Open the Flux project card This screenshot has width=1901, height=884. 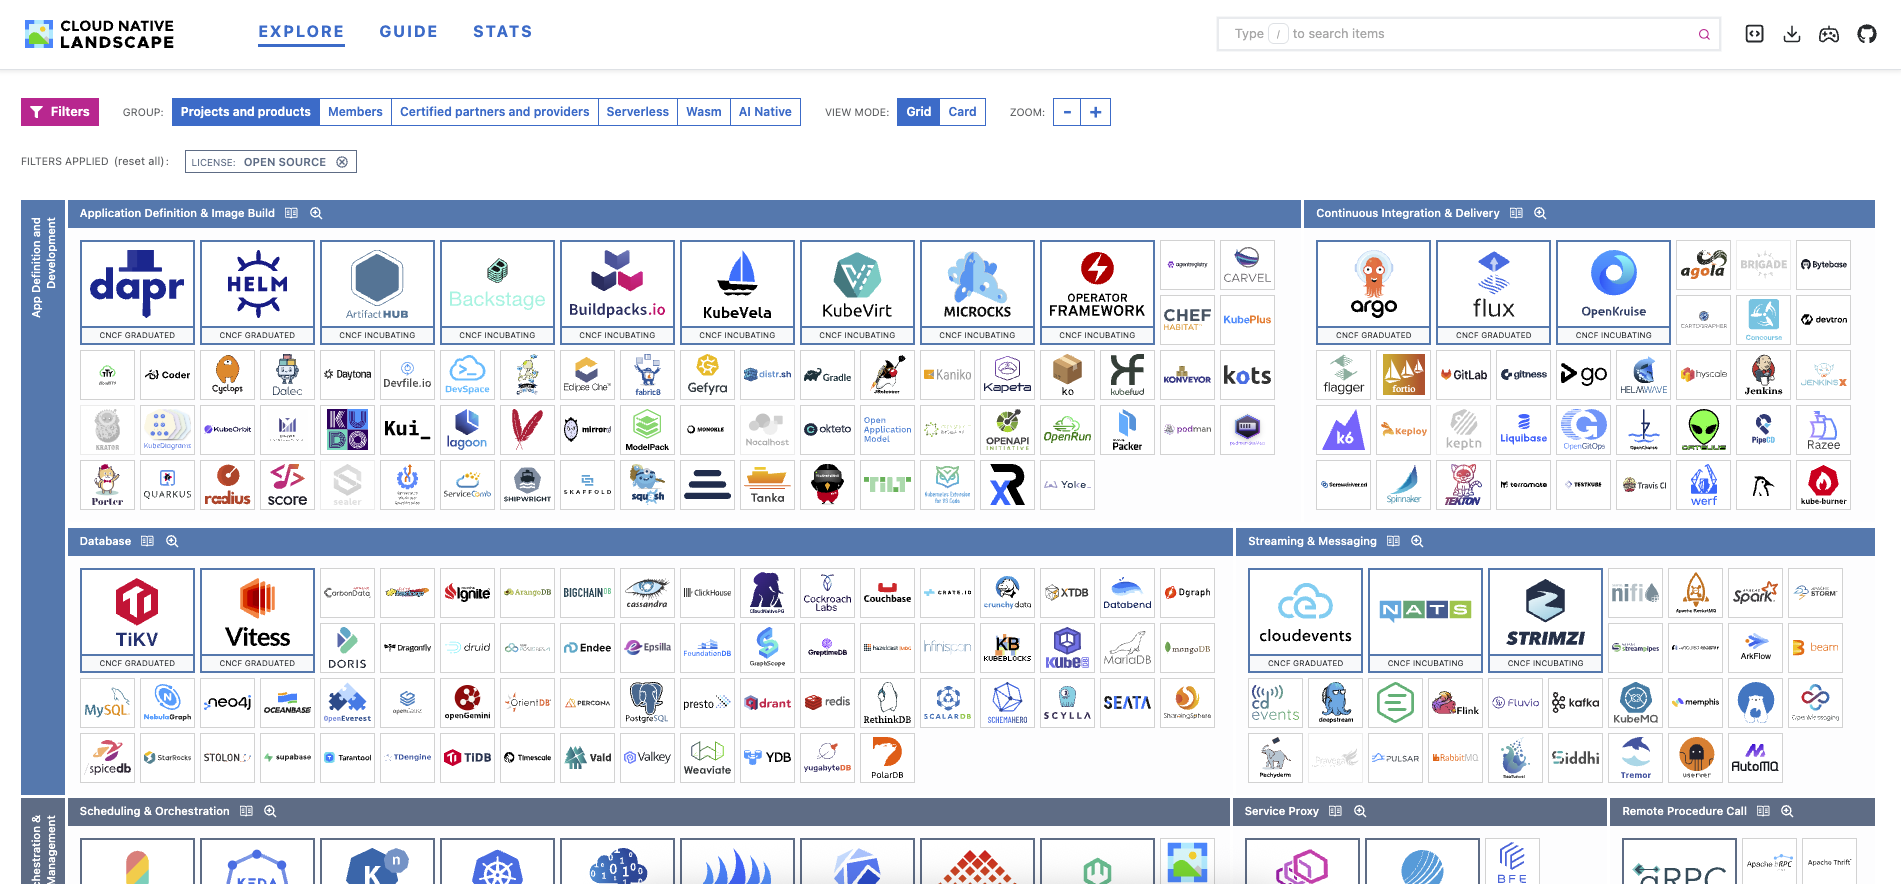click(x=1493, y=292)
